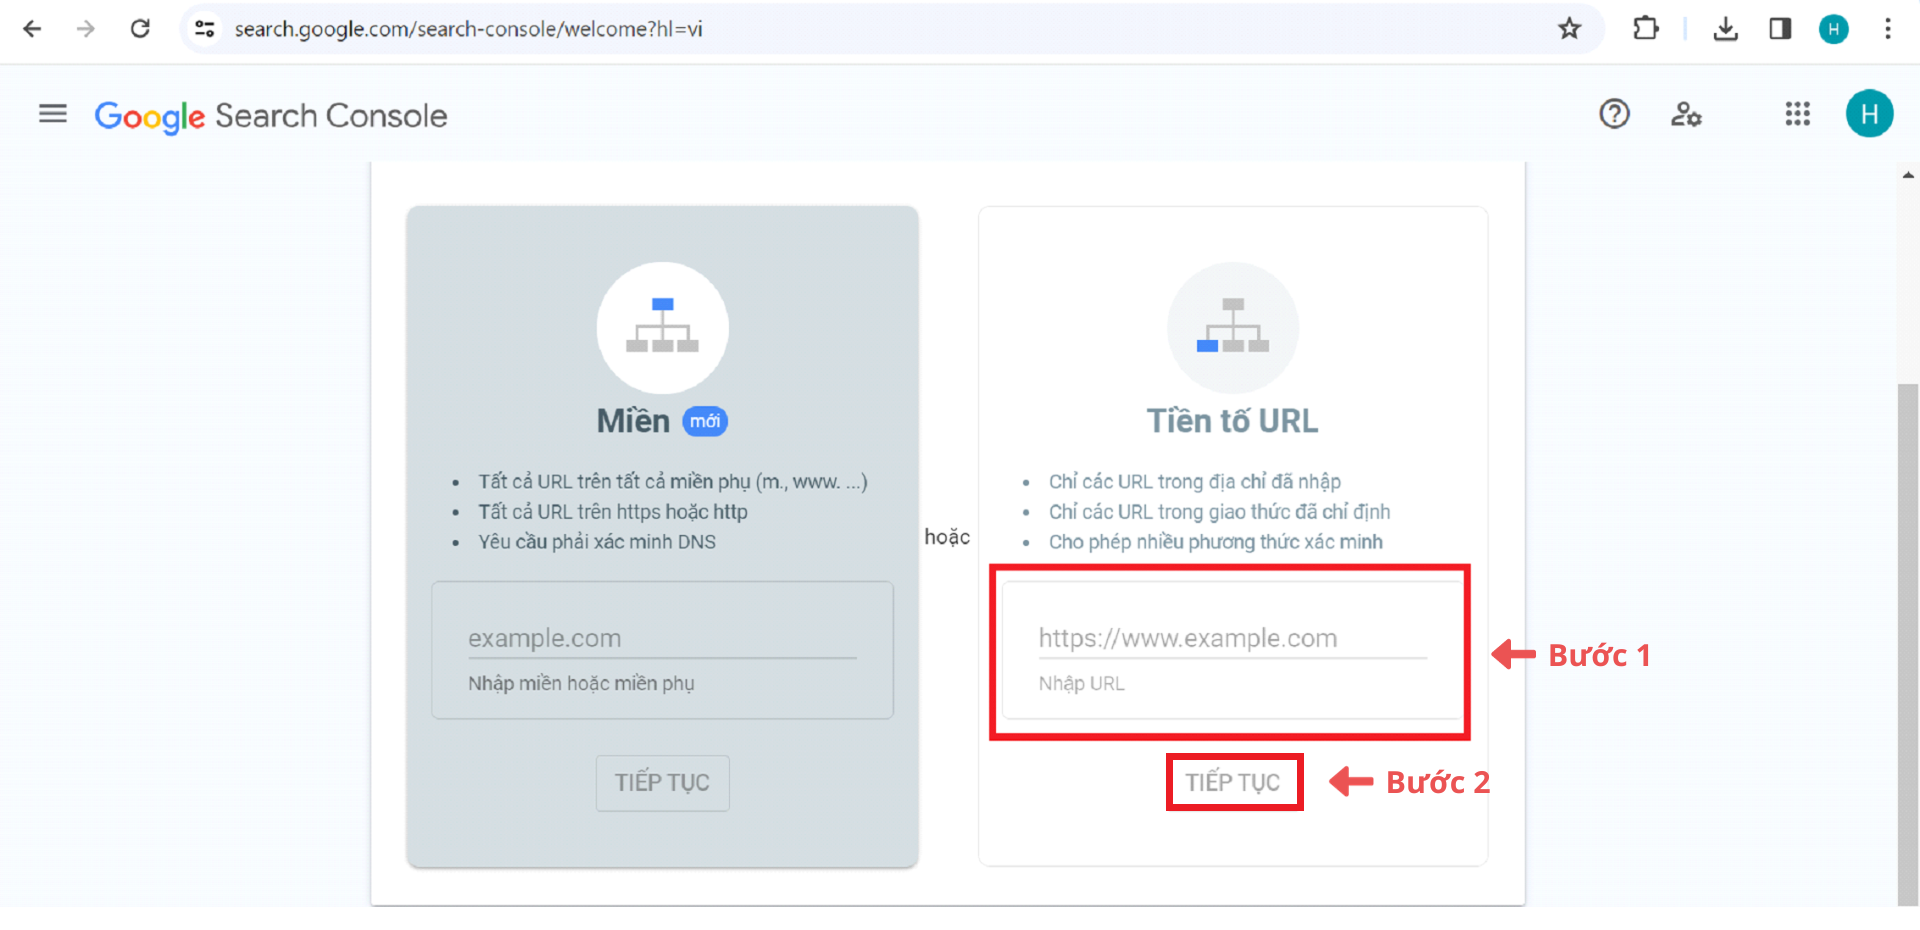Screen dimensions: 1920x930
Task: Open the Search Console help icon
Action: click(1614, 115)
